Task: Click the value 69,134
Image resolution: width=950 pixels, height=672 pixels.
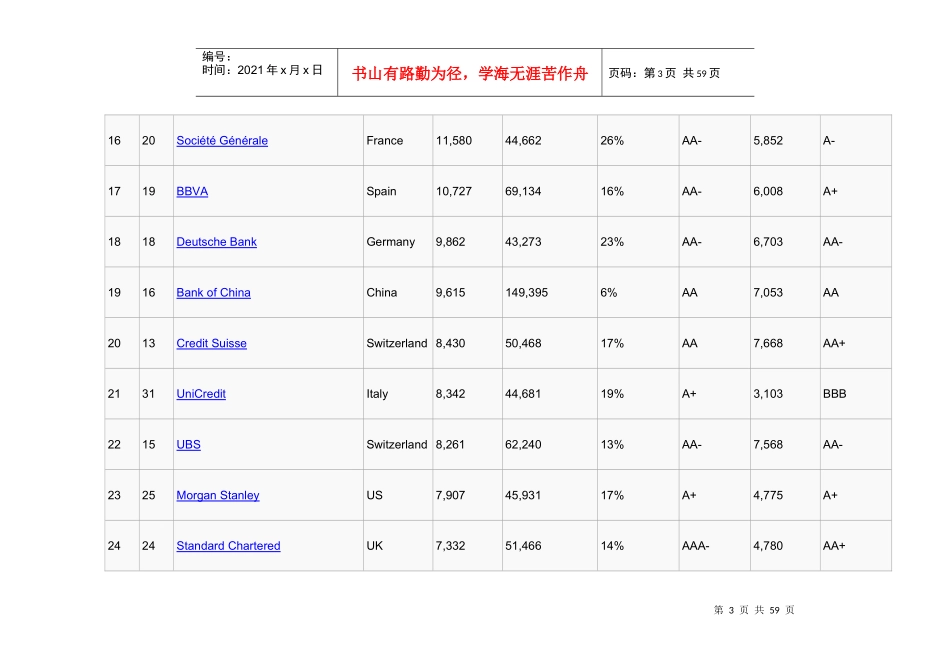Action: point(523,191)
